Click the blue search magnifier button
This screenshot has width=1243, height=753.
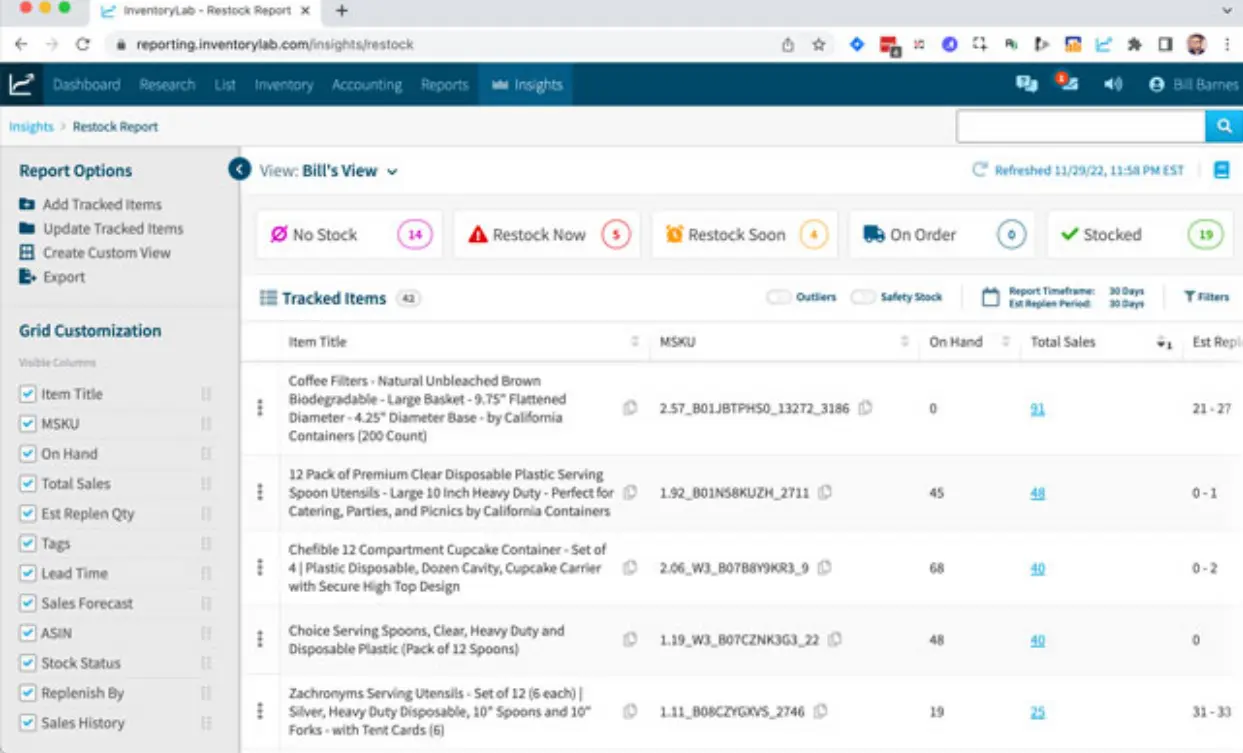point(1223,126)
